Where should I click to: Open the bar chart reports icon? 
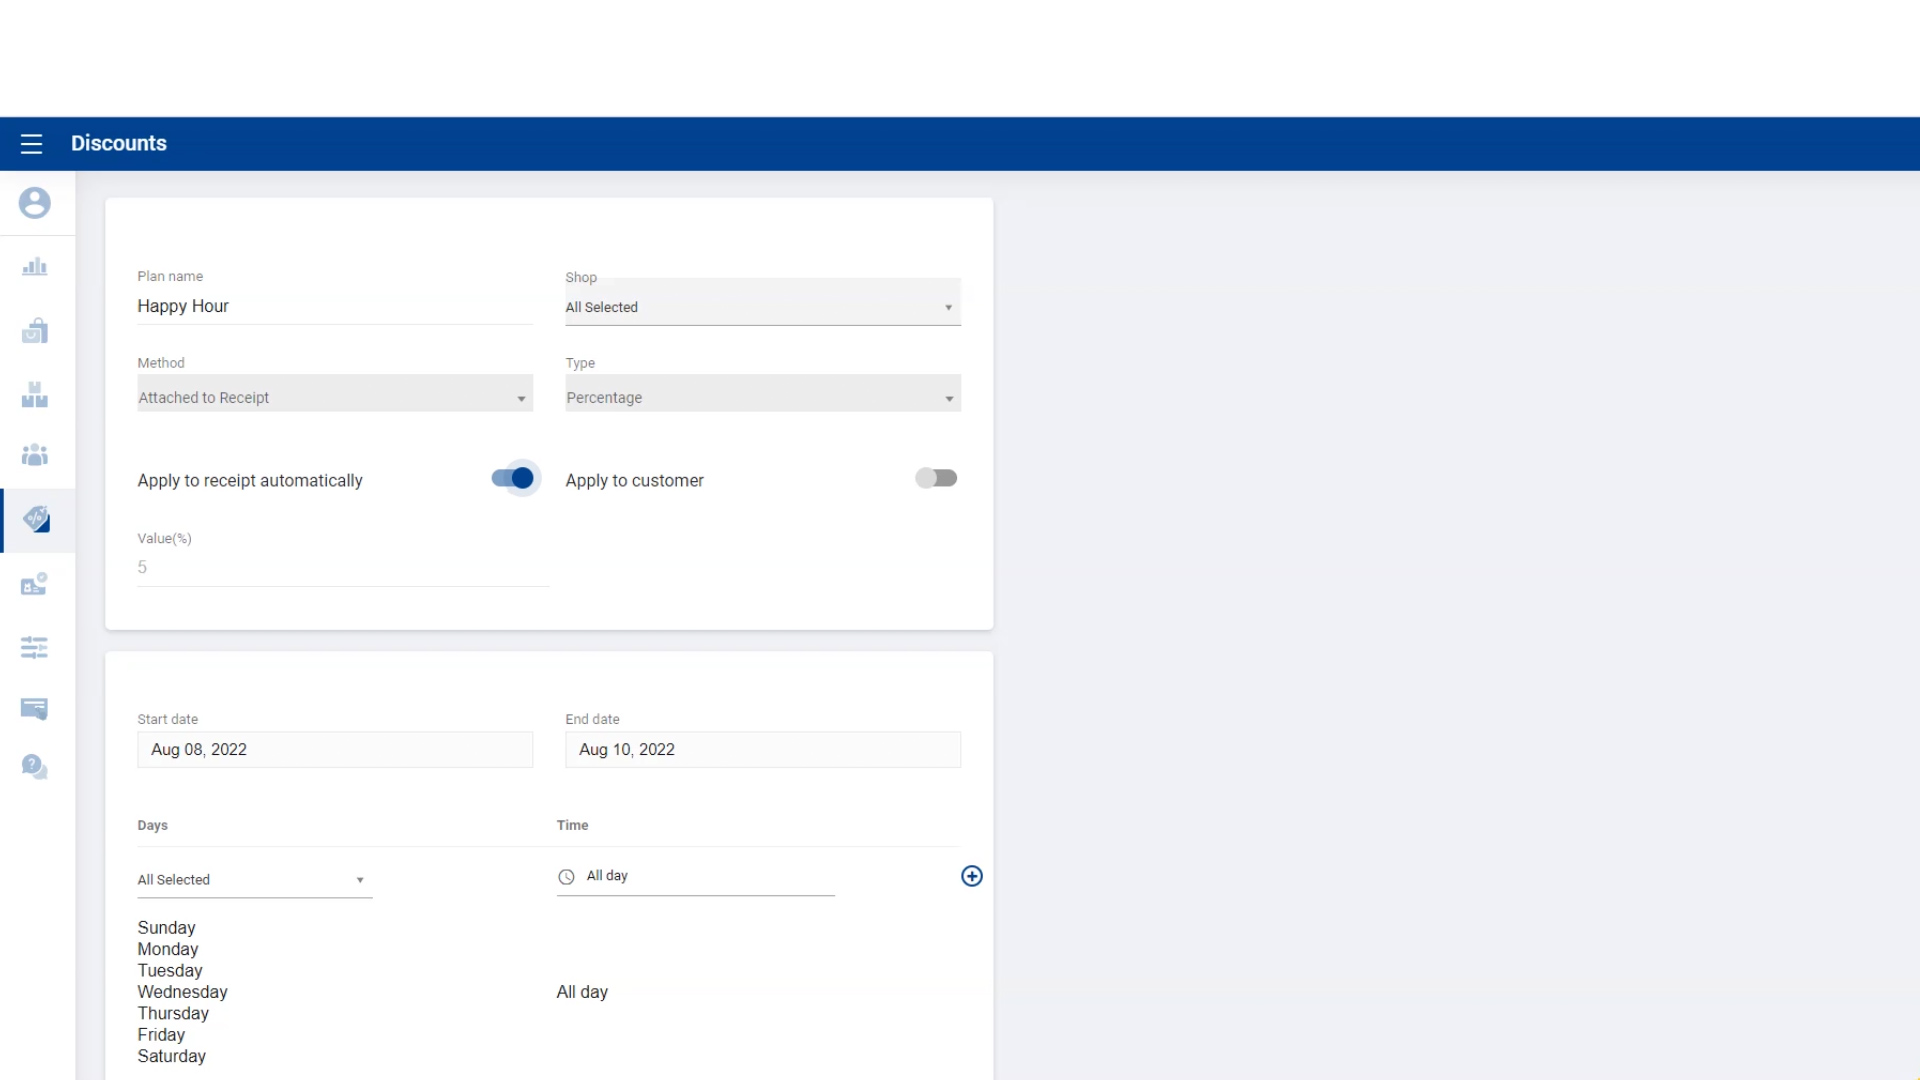35,267
